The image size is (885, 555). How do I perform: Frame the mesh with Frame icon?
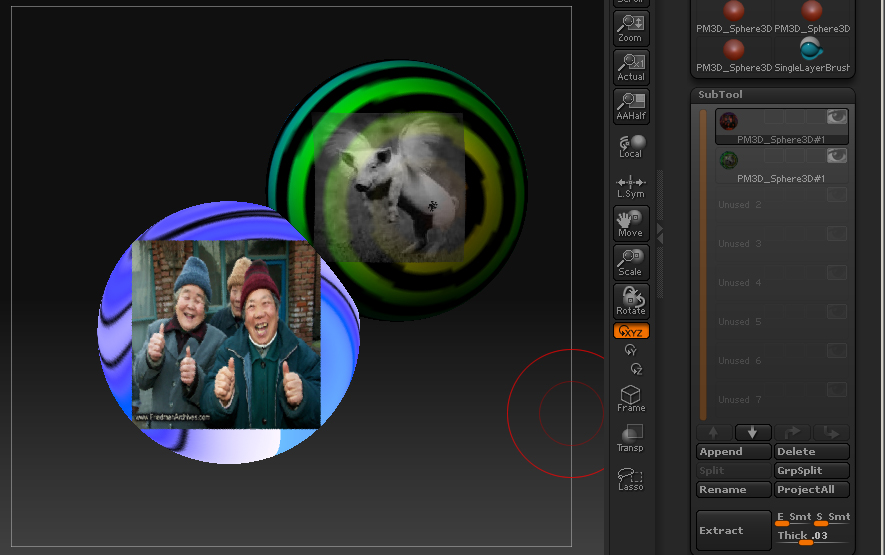[631, 398]
